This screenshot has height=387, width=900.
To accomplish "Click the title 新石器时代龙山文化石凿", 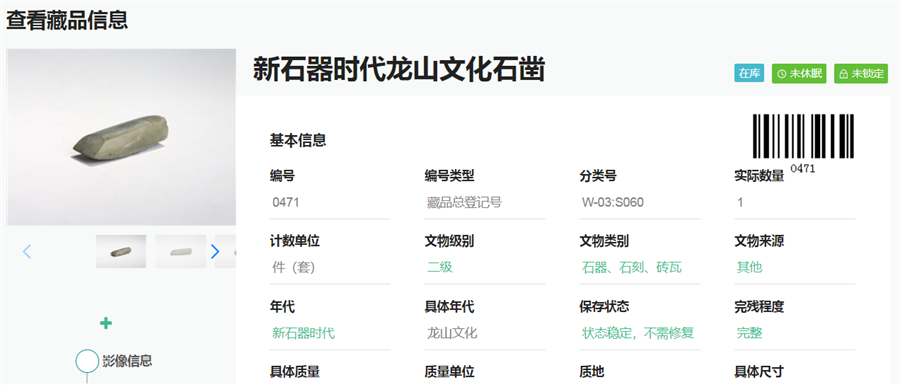I will (x=399, y=70).
